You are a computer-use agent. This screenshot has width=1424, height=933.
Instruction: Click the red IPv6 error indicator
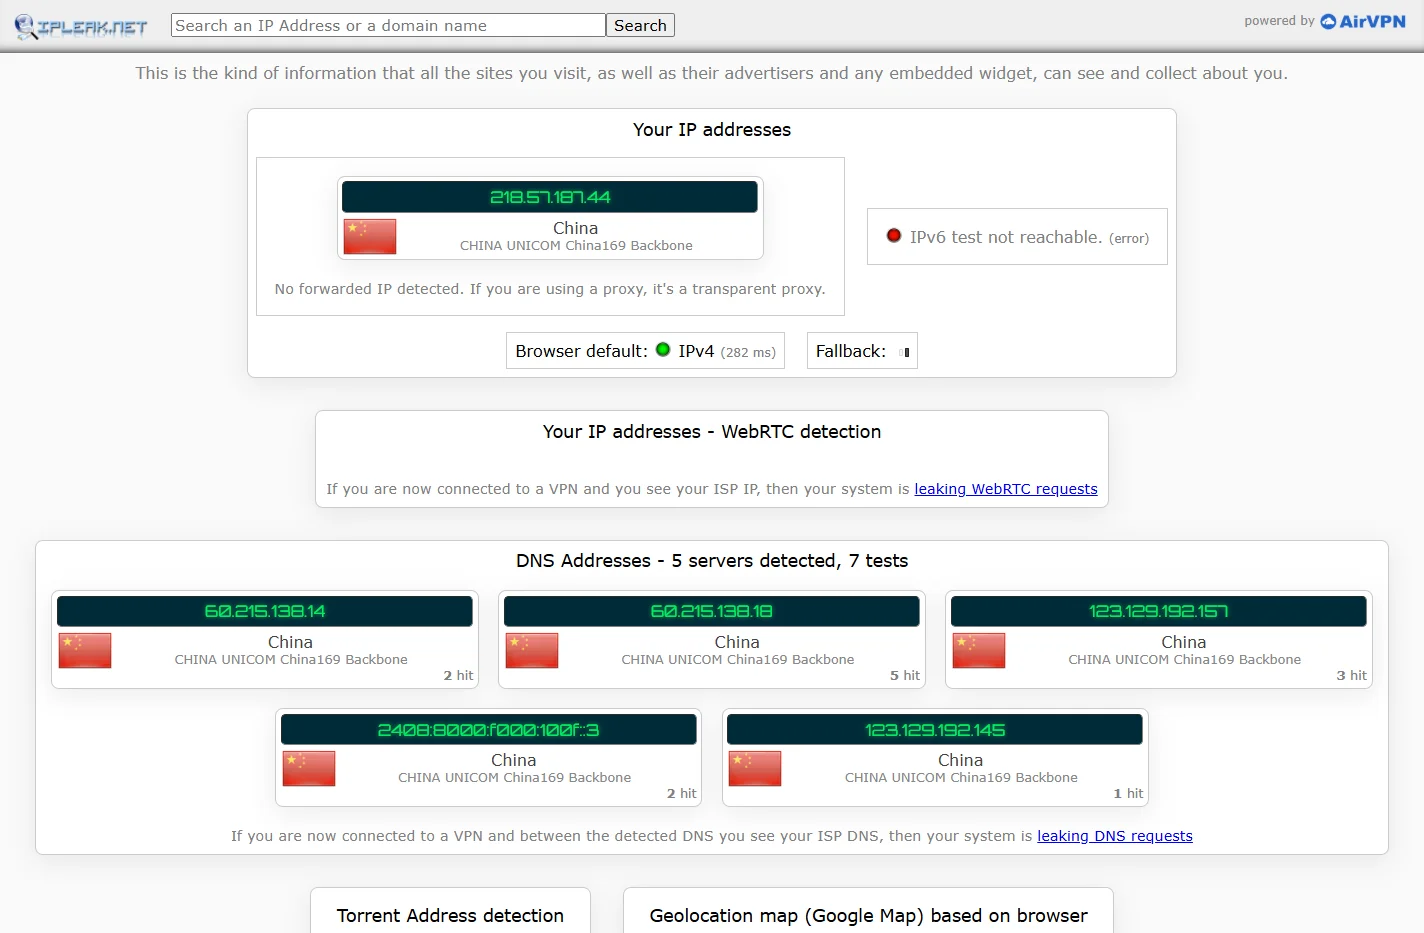click(894, 236)
